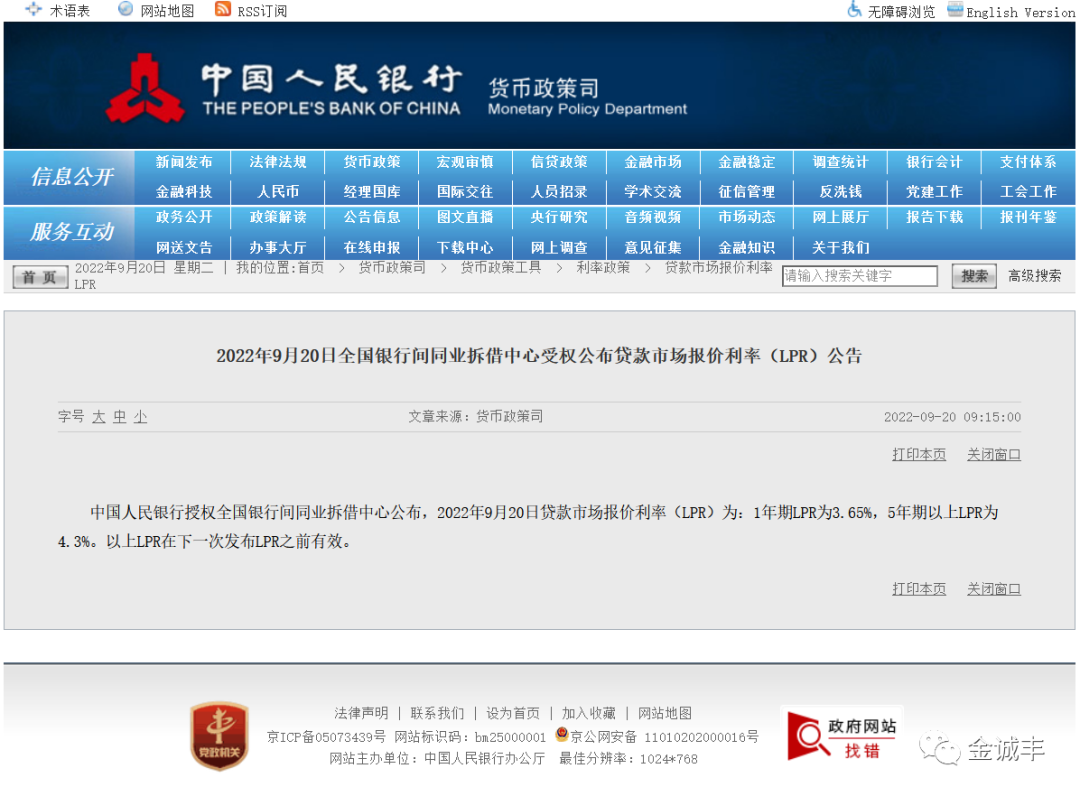This screenshot has width=1080, height=796.
Task: Click the police emblem beside 京公网安备
Action: (x=562, y=735)
